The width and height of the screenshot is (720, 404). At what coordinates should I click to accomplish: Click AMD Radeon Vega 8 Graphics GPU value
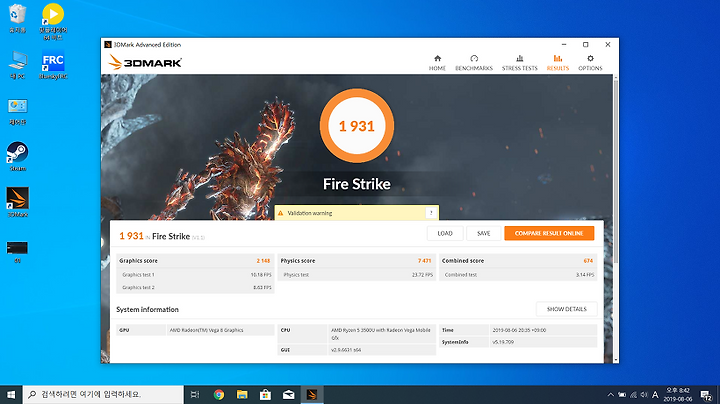coord(206,330)
